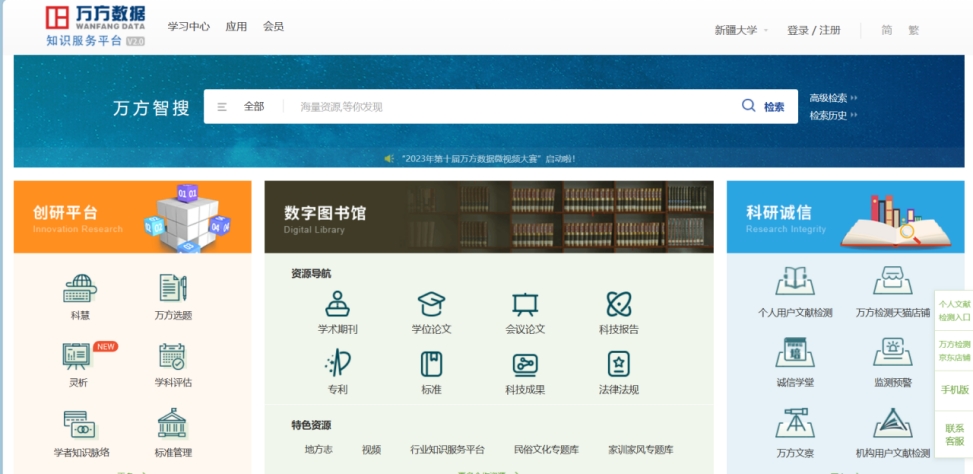This screenshot has width=973, height=474.
Task: Browse 科技报告 resource icon
Action: coord(619,304)
